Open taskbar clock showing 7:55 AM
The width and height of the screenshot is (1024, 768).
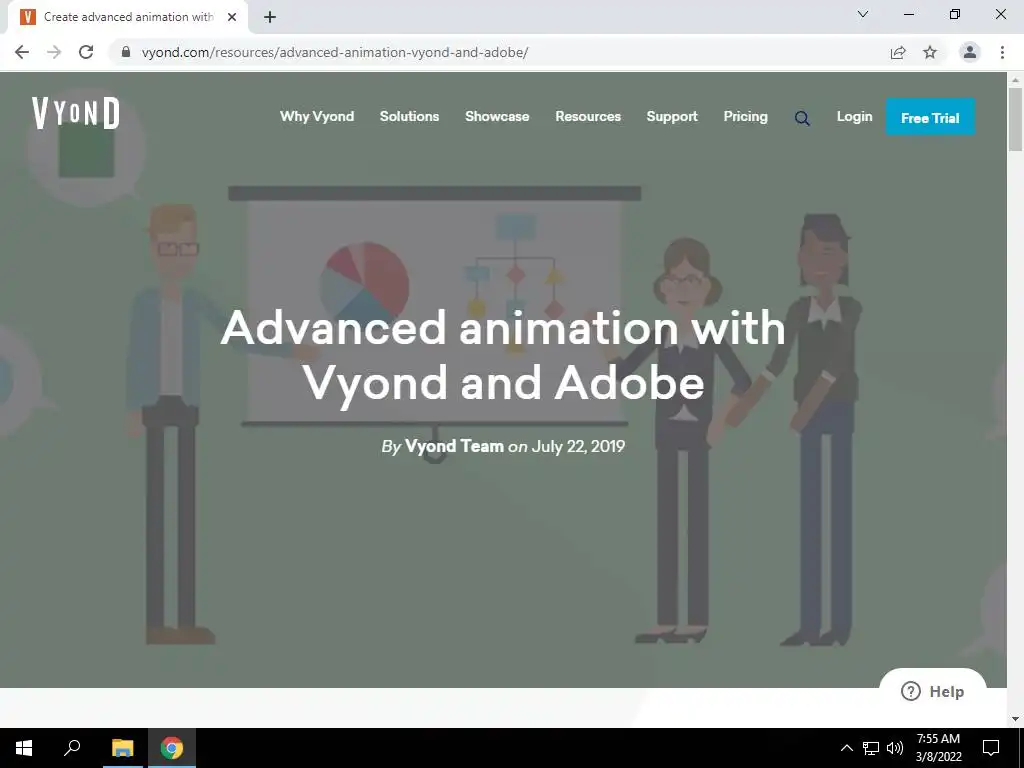[938, 748]
